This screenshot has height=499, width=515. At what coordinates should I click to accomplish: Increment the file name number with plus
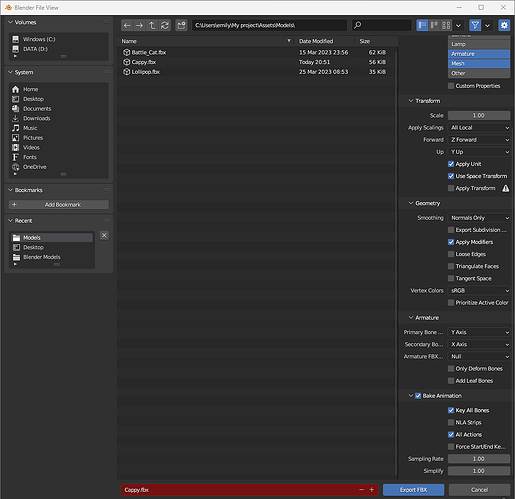tap(372, 490)
